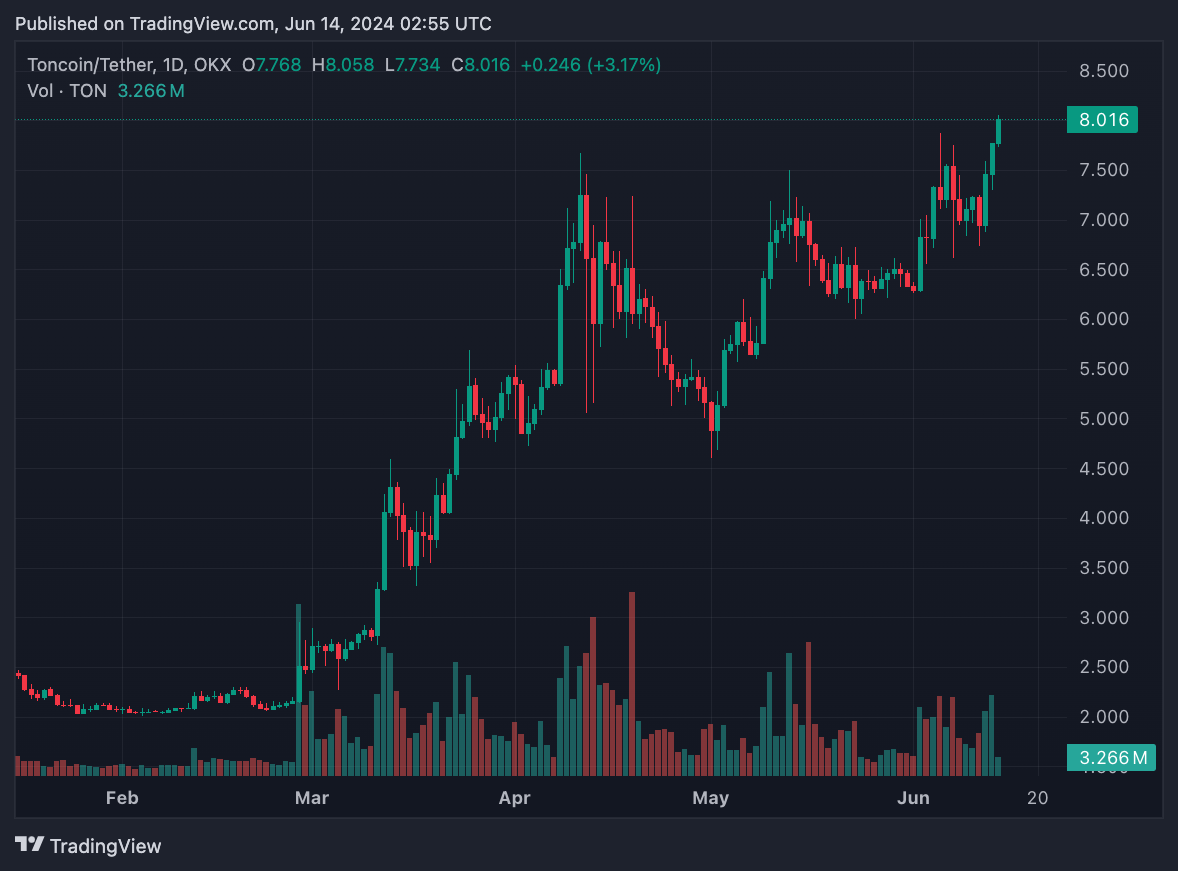Click the 7.000 price axis label
Image resolution: width=1178 pixels, height=871 pixels.
click(x=1104, y=219)
